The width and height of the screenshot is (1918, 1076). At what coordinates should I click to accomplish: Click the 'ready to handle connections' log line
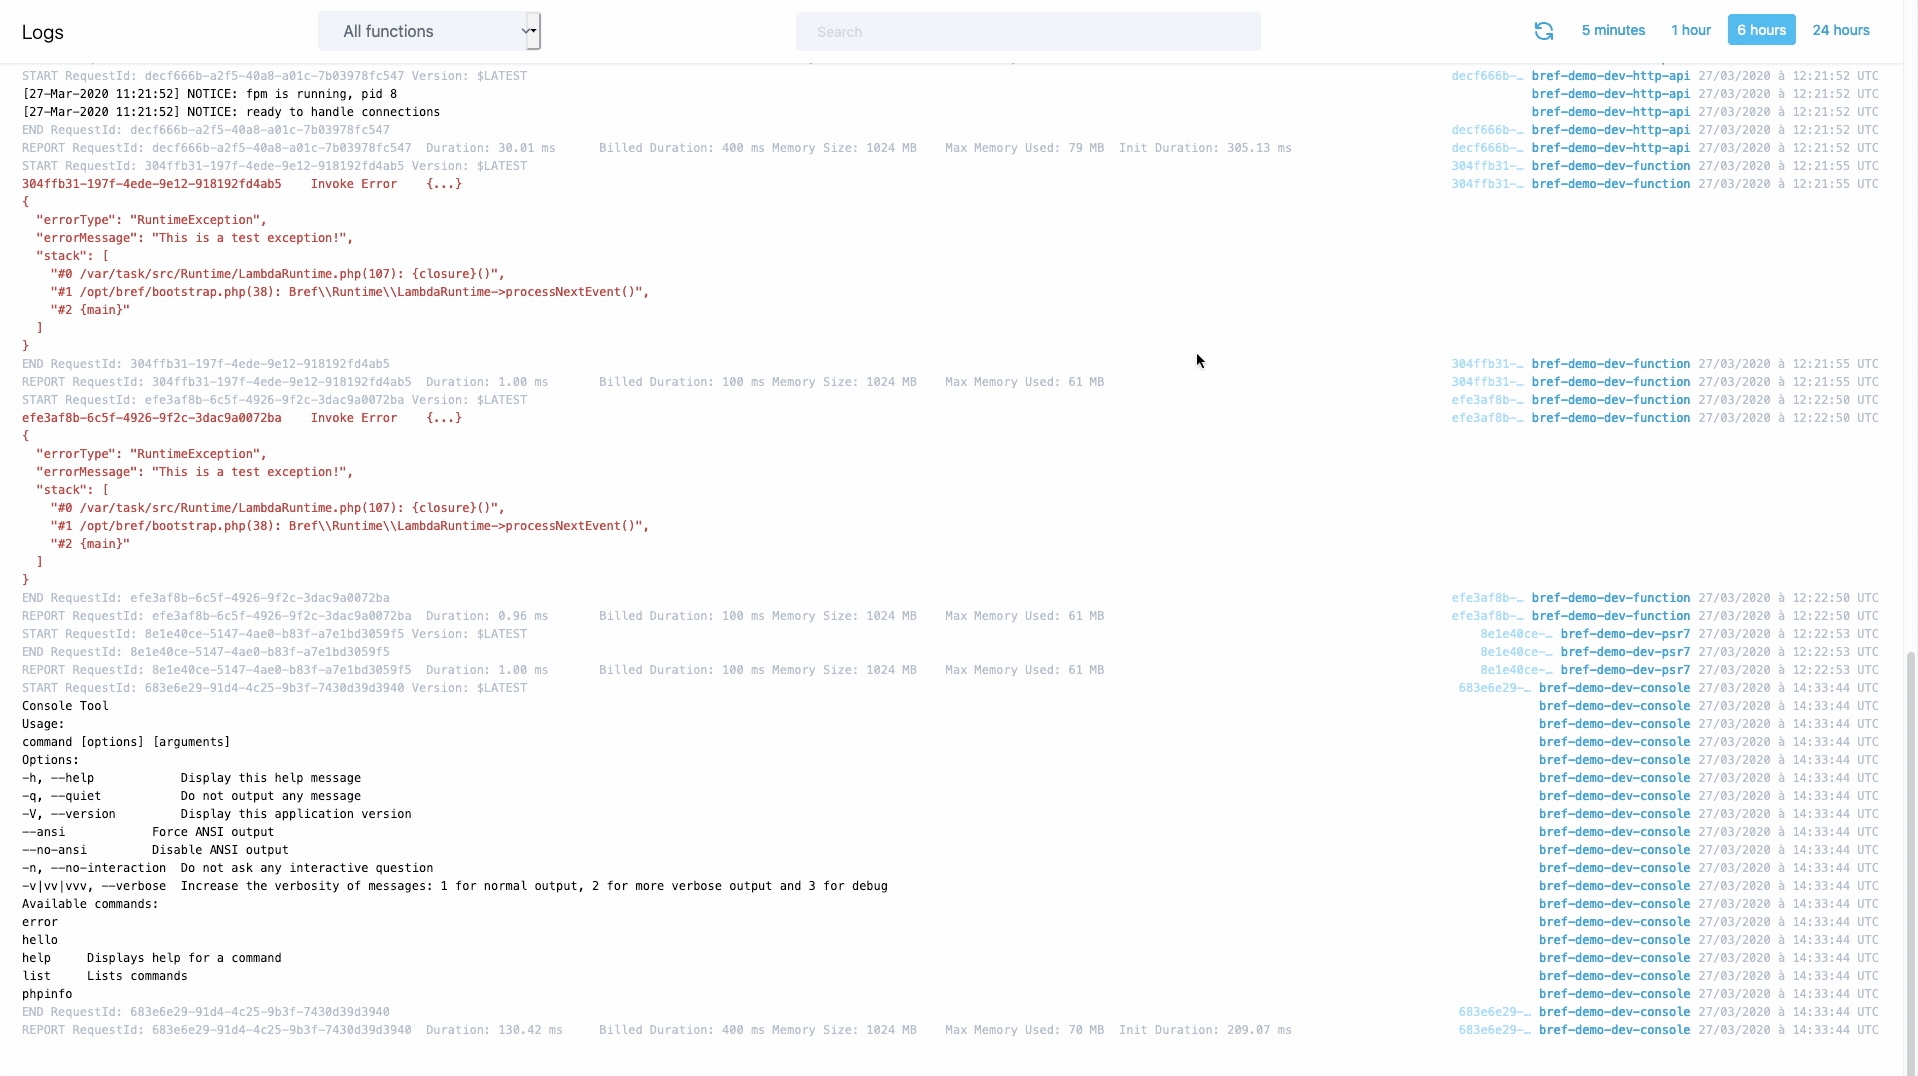pyautogui.click(x=231, y=112)
